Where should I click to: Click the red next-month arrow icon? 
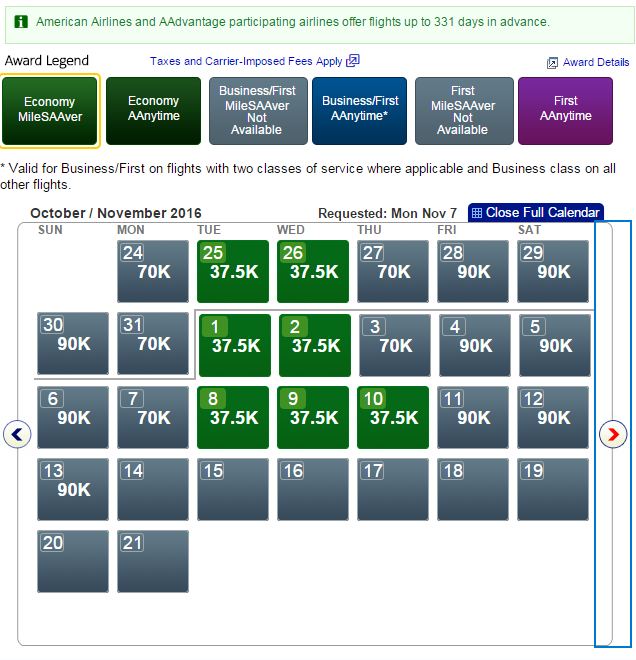coord(612,434)
